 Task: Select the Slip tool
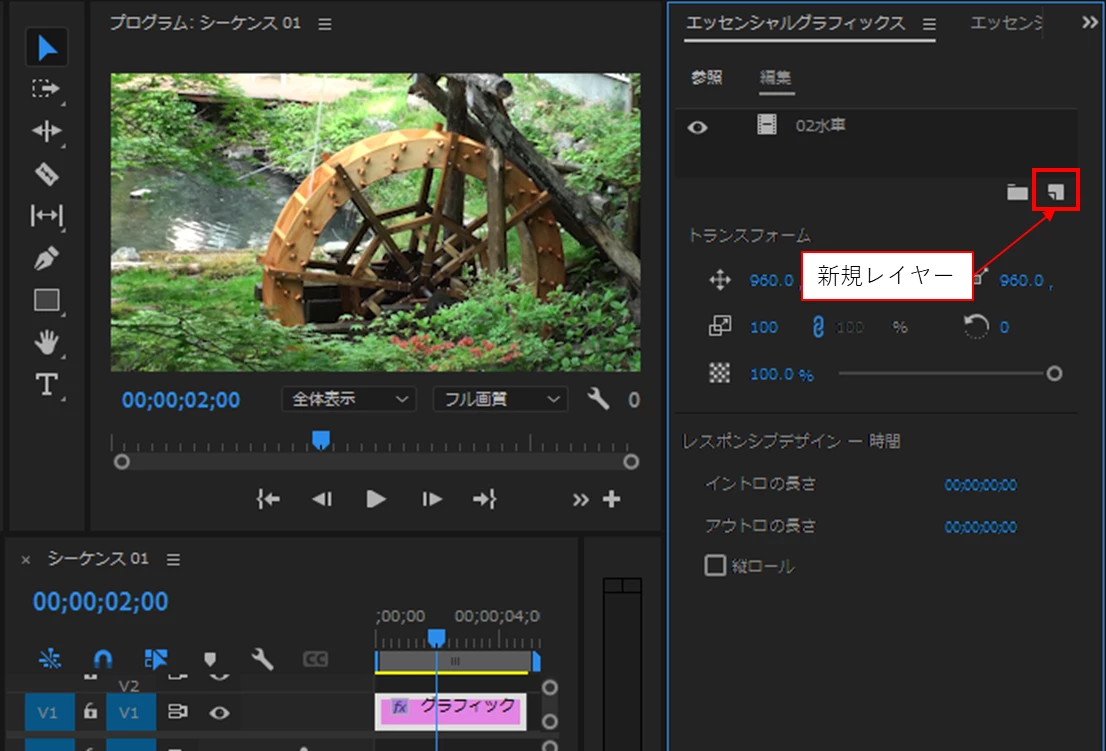click(x=47, y=215)
